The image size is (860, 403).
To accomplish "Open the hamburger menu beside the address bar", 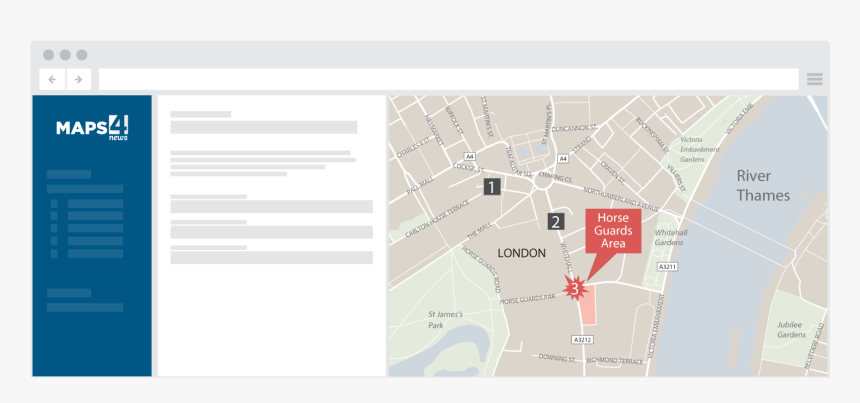I will [814, 79].
